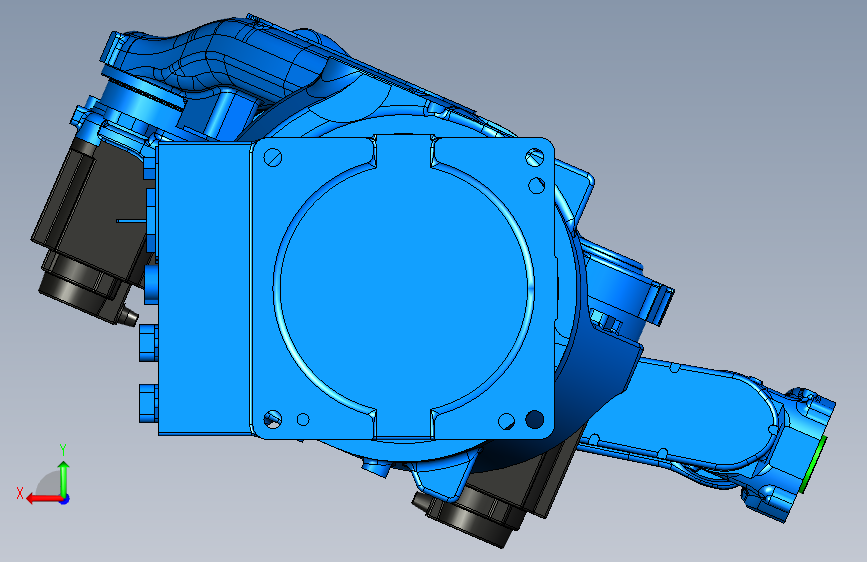This screenshot has width=867, height=562.
Task: Select the rectangular junction box left of base plate
Action: point(203,289)
